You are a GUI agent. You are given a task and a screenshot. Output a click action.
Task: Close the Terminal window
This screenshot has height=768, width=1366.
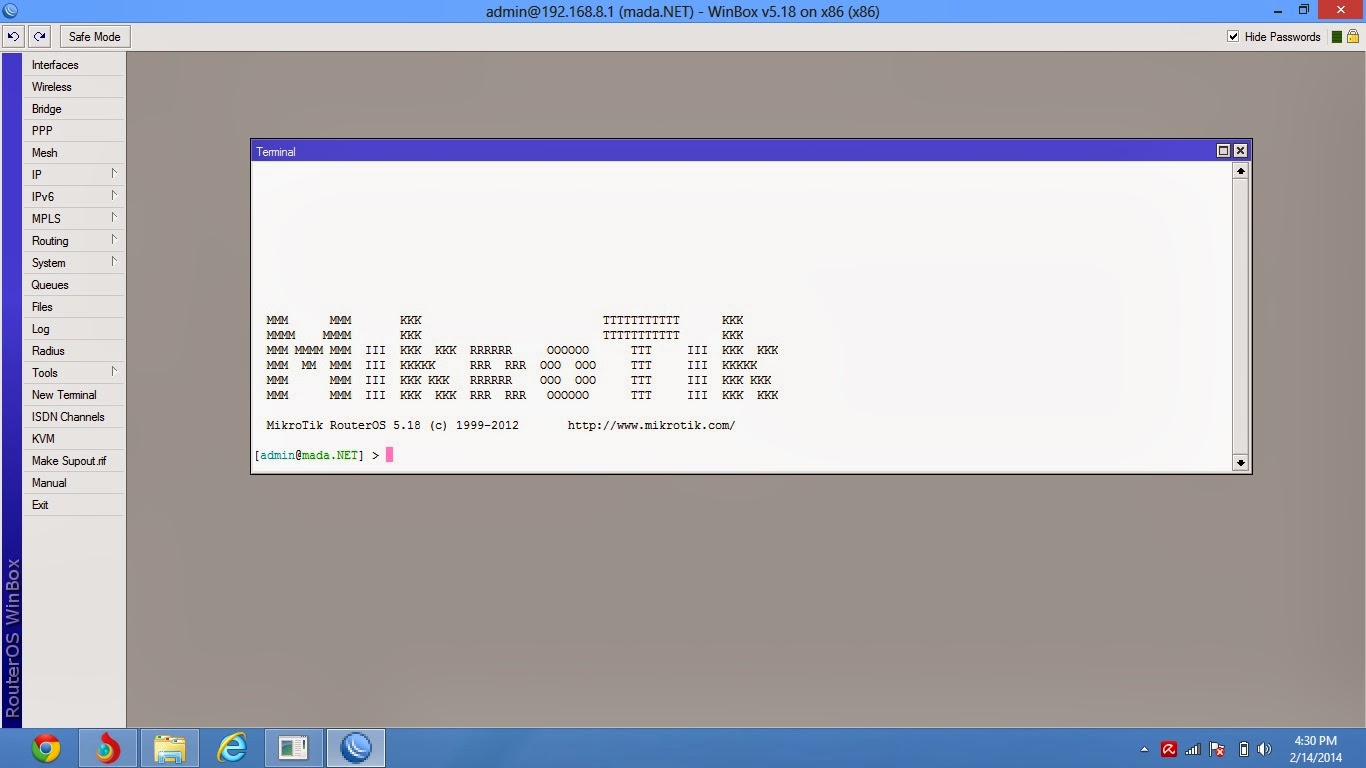(1240, 151)
